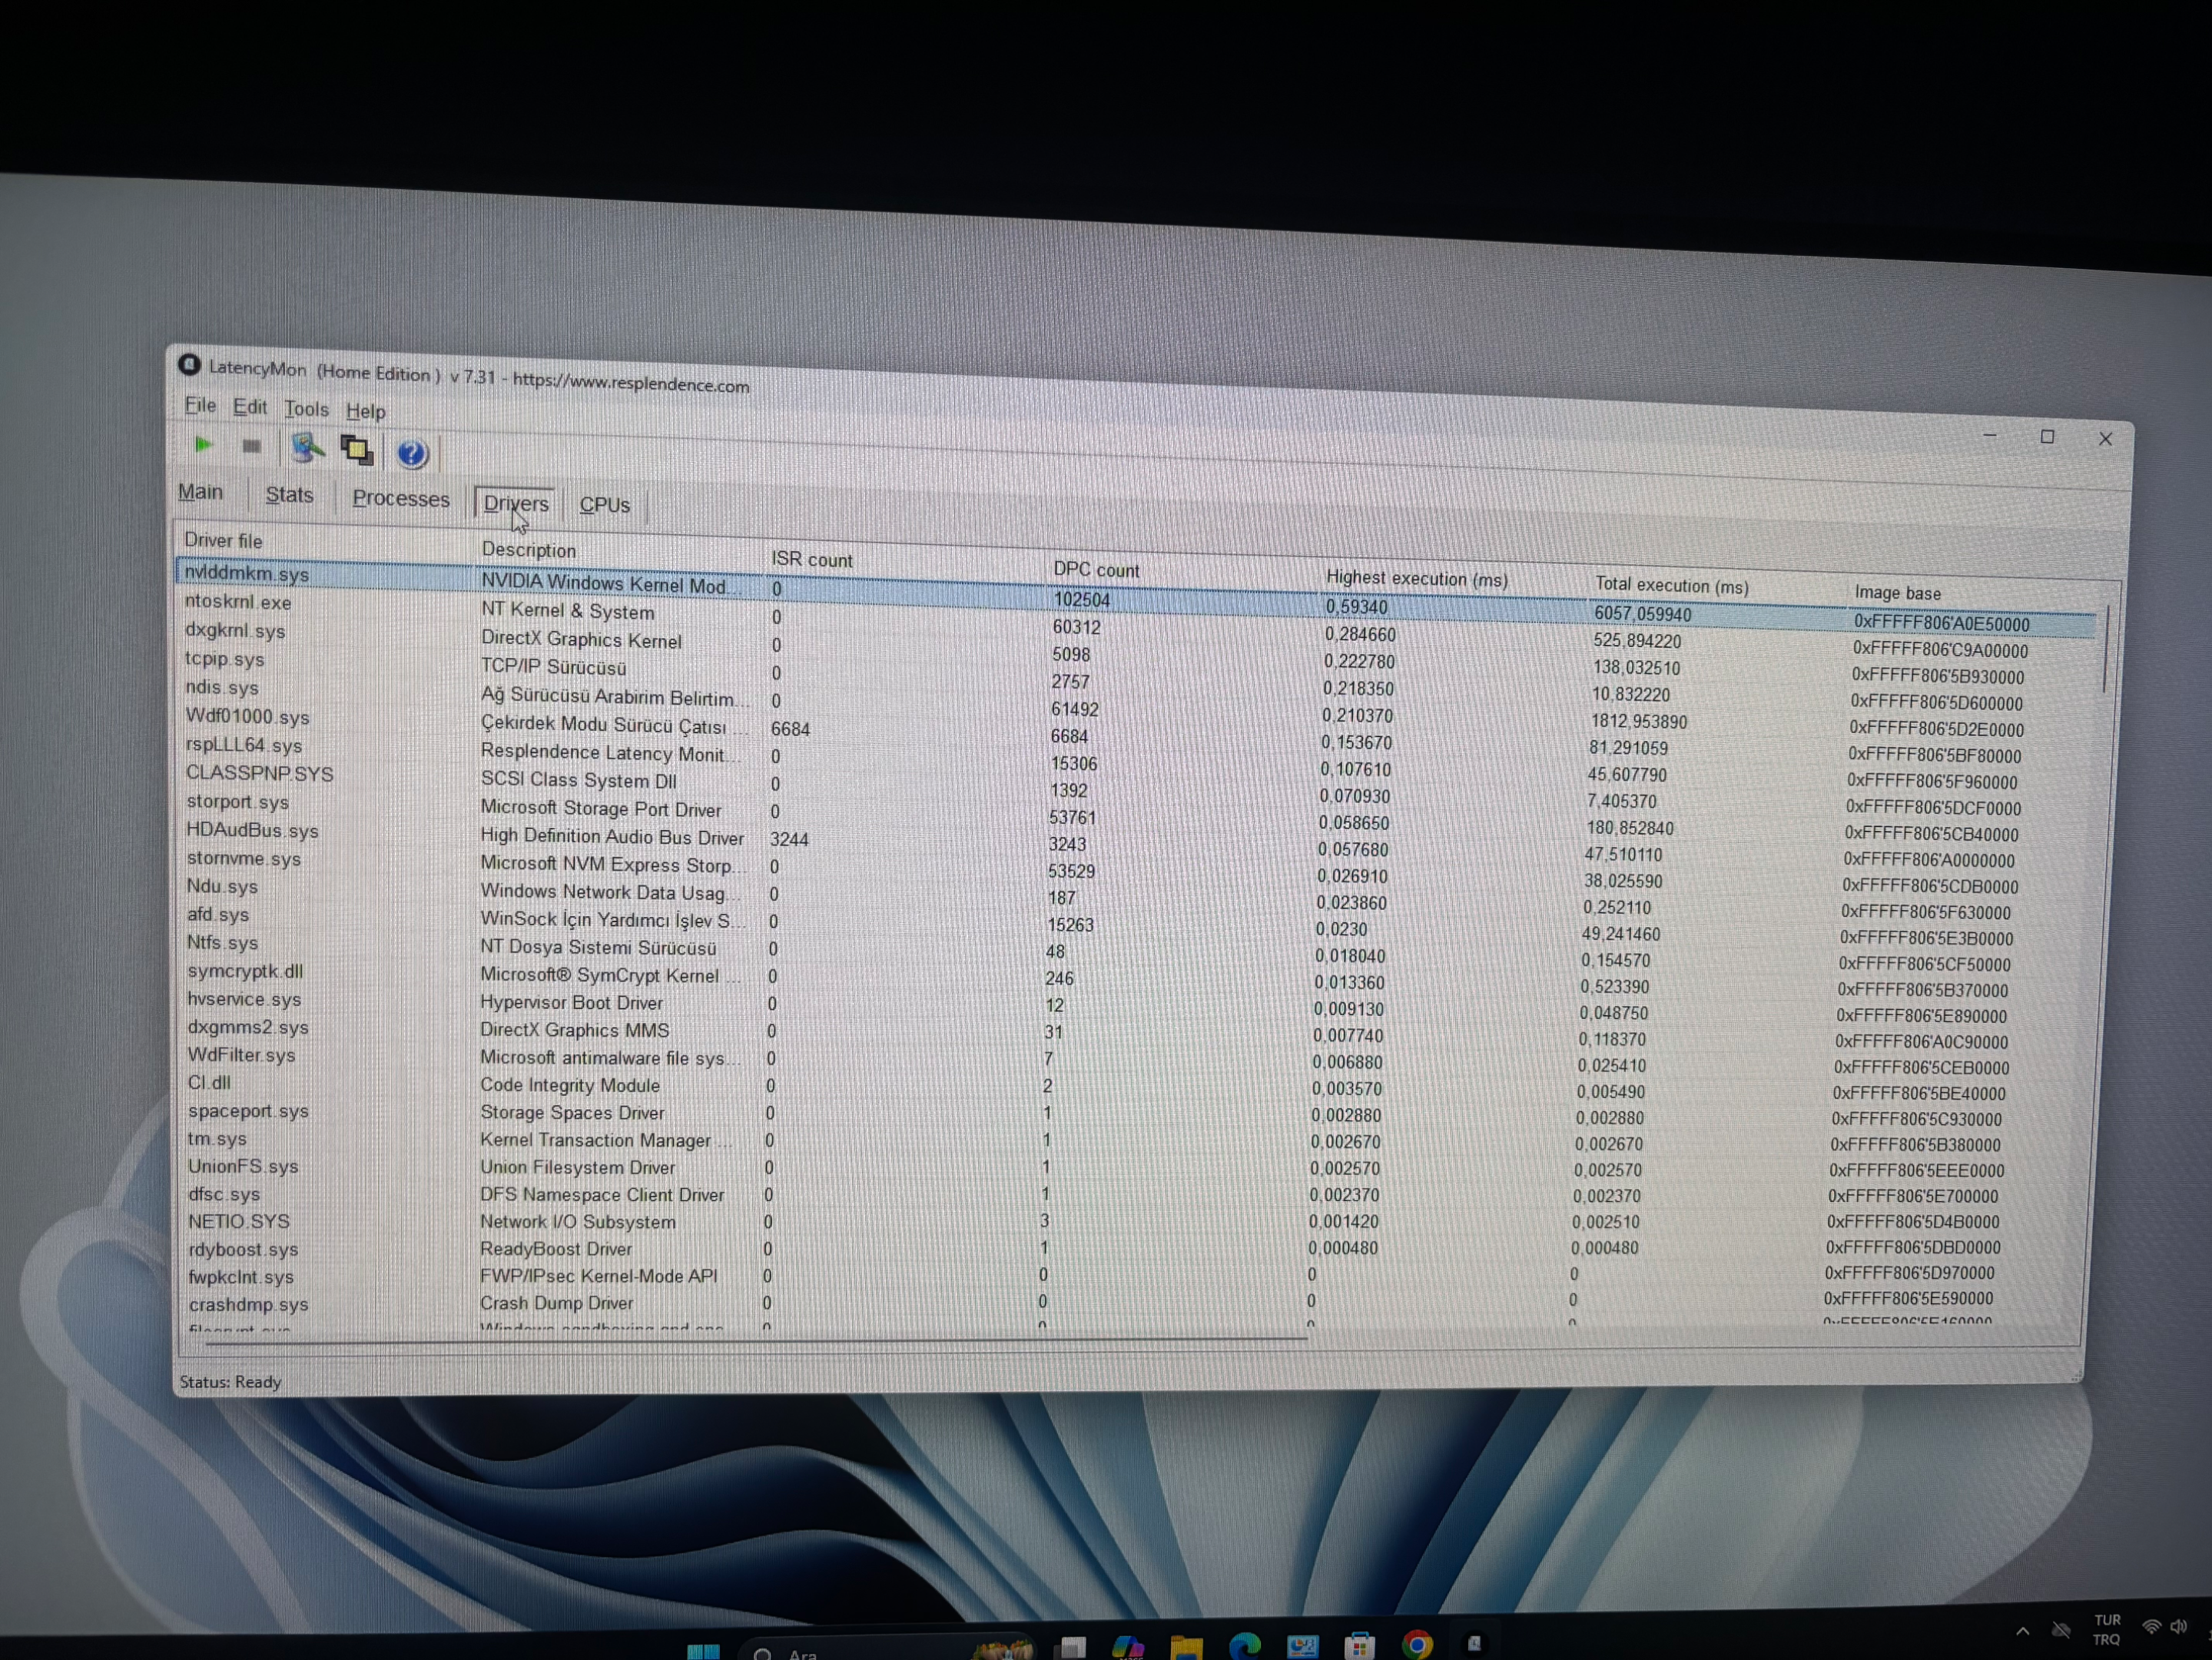Switch to the CPUs tab
Viewport: 2212px width, 1660px height.
(x=605, y=505)
